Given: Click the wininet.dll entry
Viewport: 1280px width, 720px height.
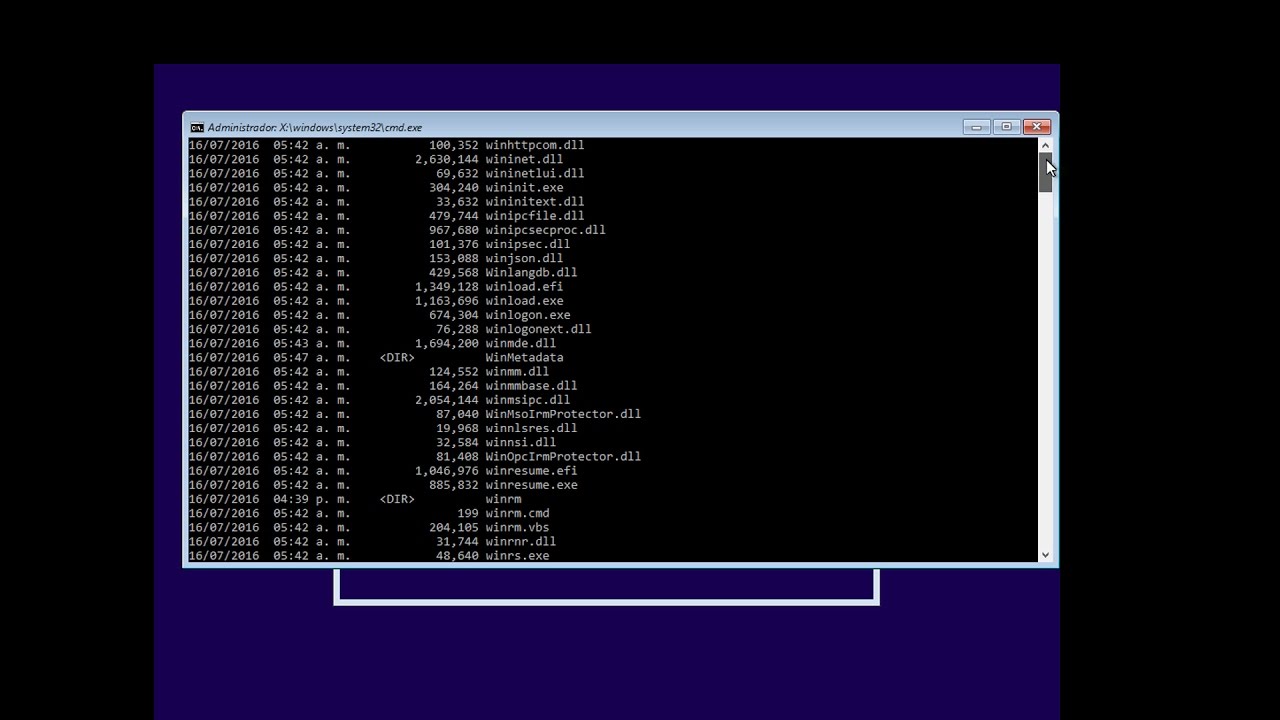Looking at the screenshot, I should click(x=524, y=159).
